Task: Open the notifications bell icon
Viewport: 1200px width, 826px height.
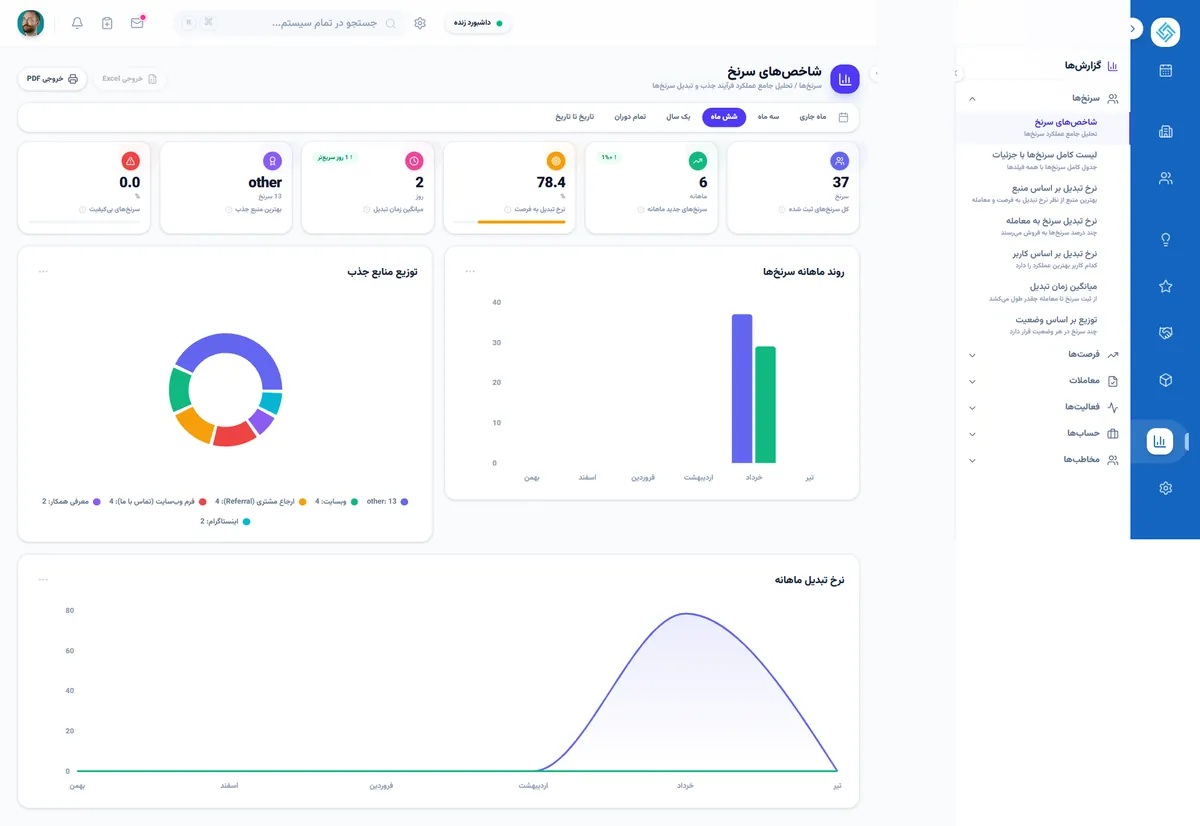Action: pyautogui.click(x=77, y=23)
